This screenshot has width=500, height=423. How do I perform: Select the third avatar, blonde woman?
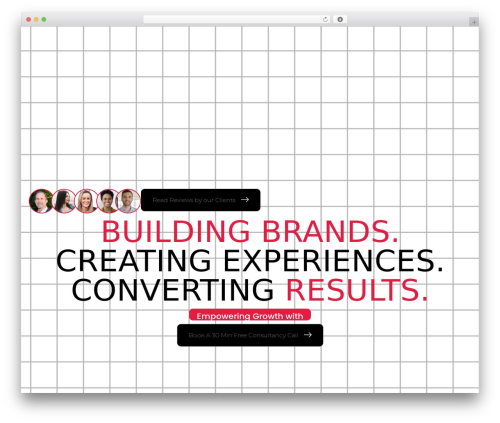pyautogui.click(x=86, y=201)
